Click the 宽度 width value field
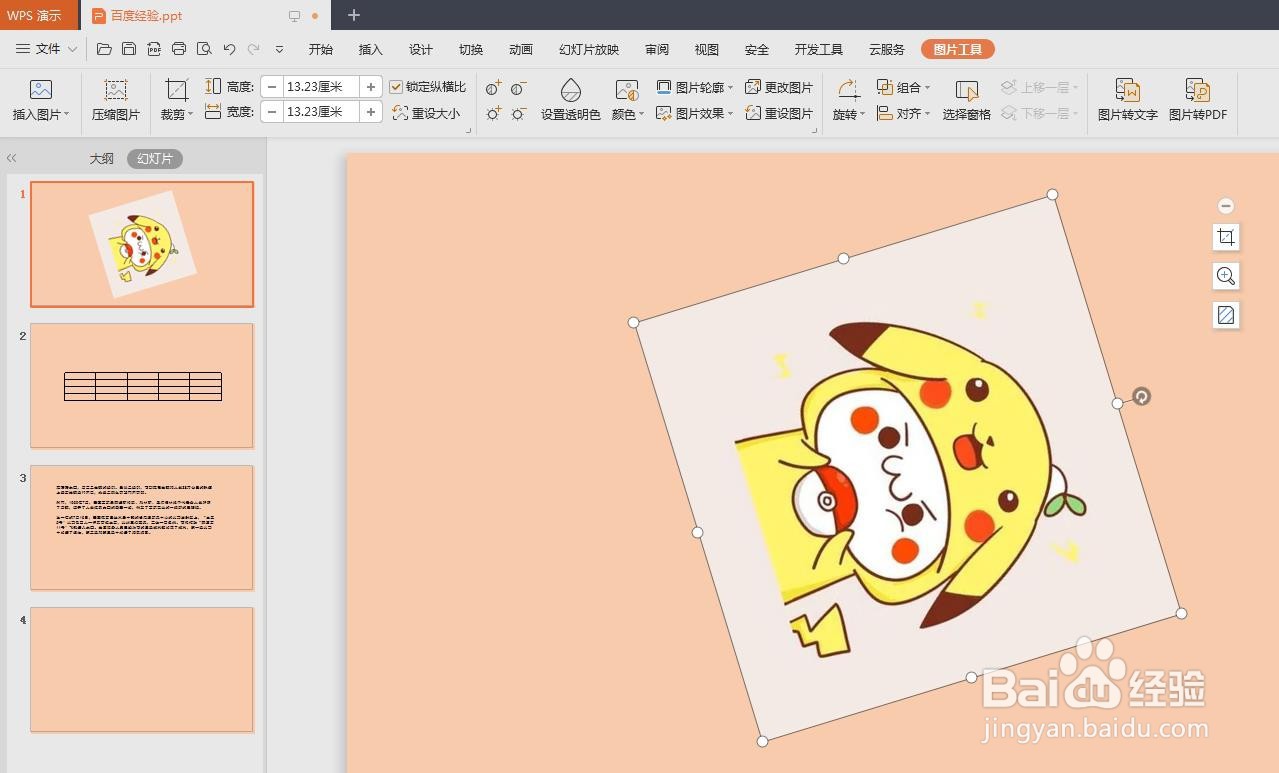Viewport: 1279px width, 773px height. [x=322, y=112]
